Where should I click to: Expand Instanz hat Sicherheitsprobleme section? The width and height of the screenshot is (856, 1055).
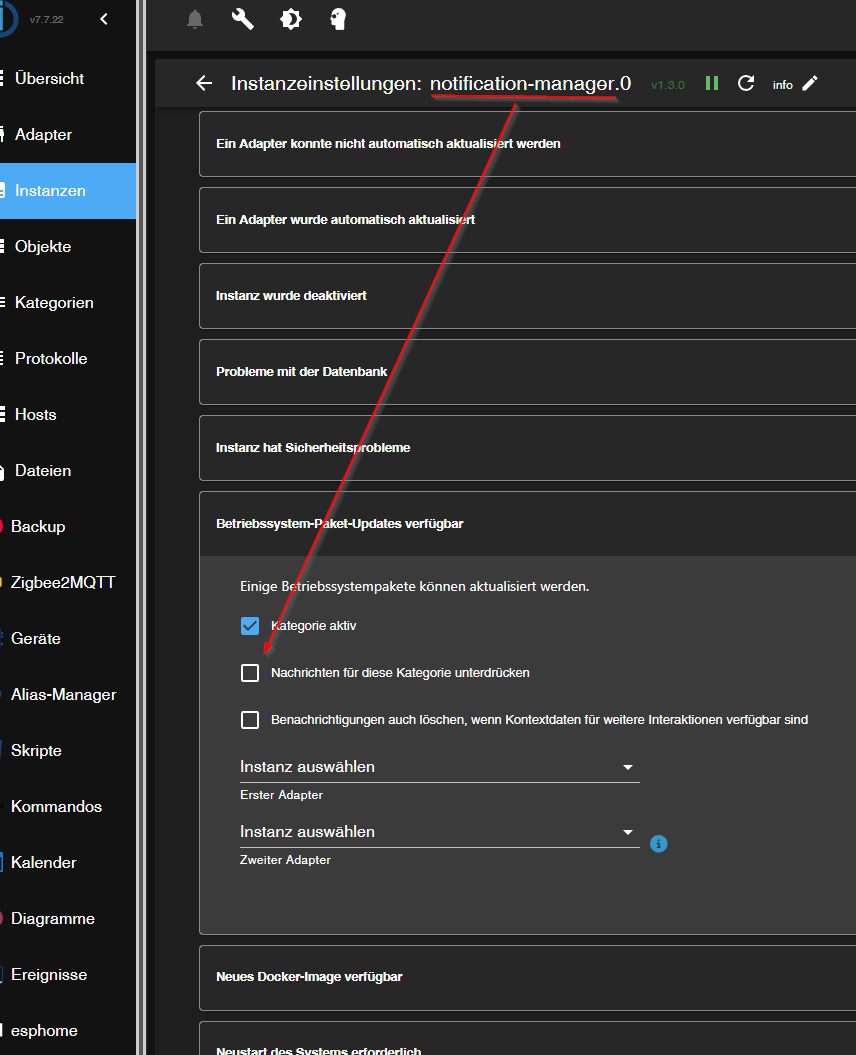click(x=528, y=448)
